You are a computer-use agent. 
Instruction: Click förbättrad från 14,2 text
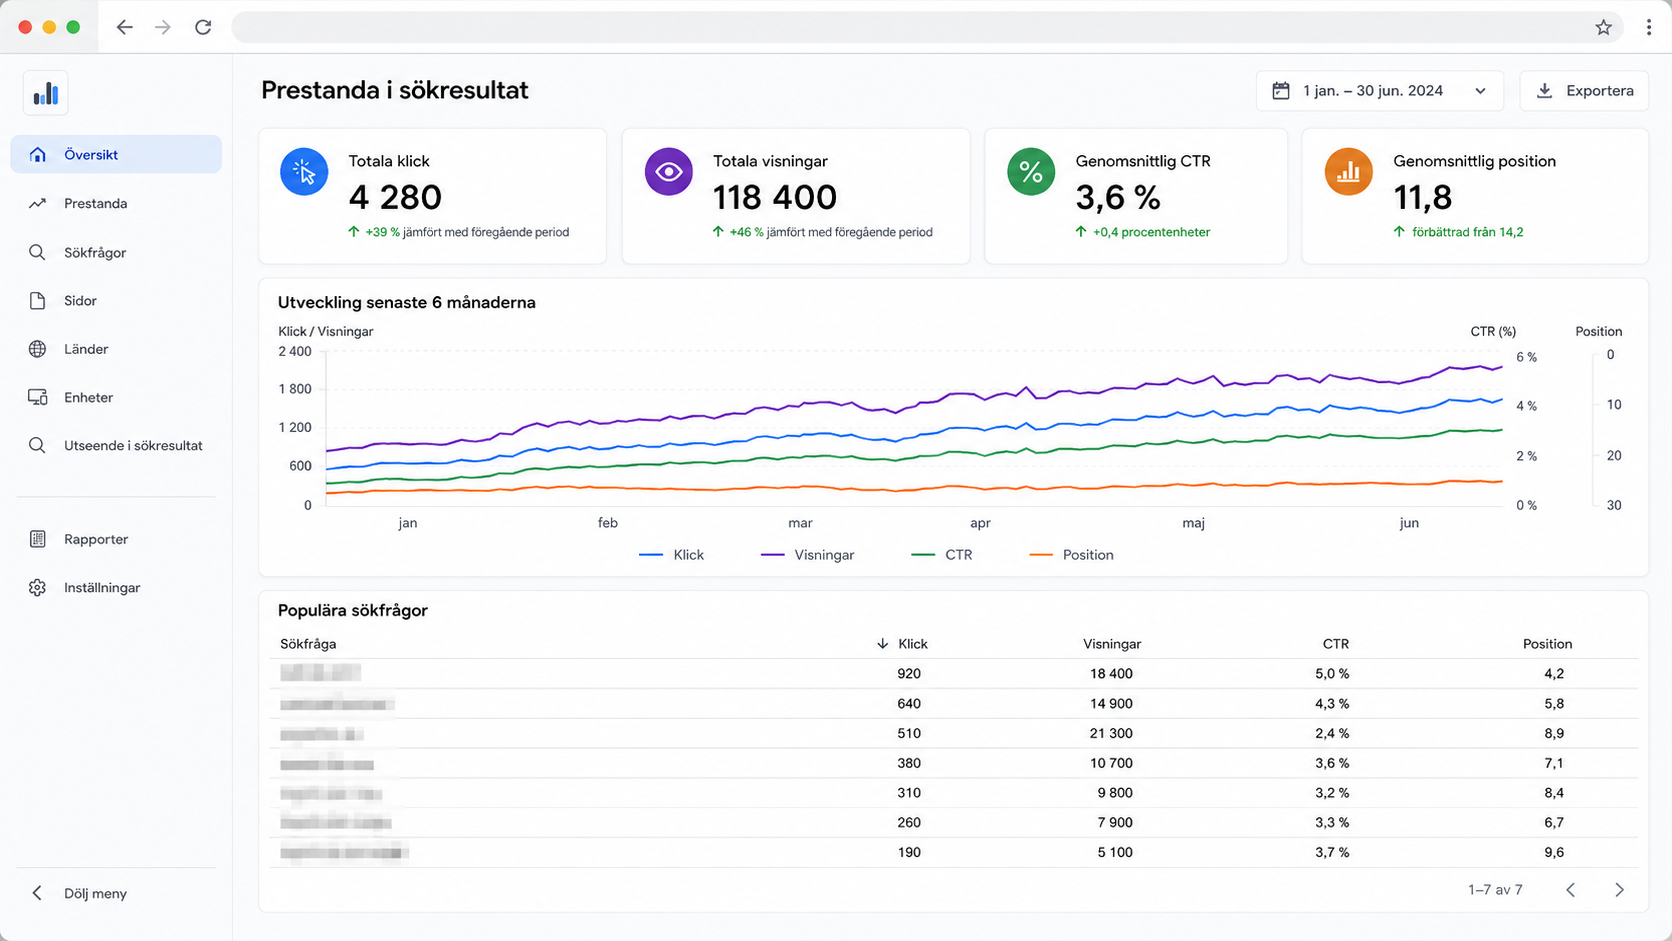click(1467, 232)
